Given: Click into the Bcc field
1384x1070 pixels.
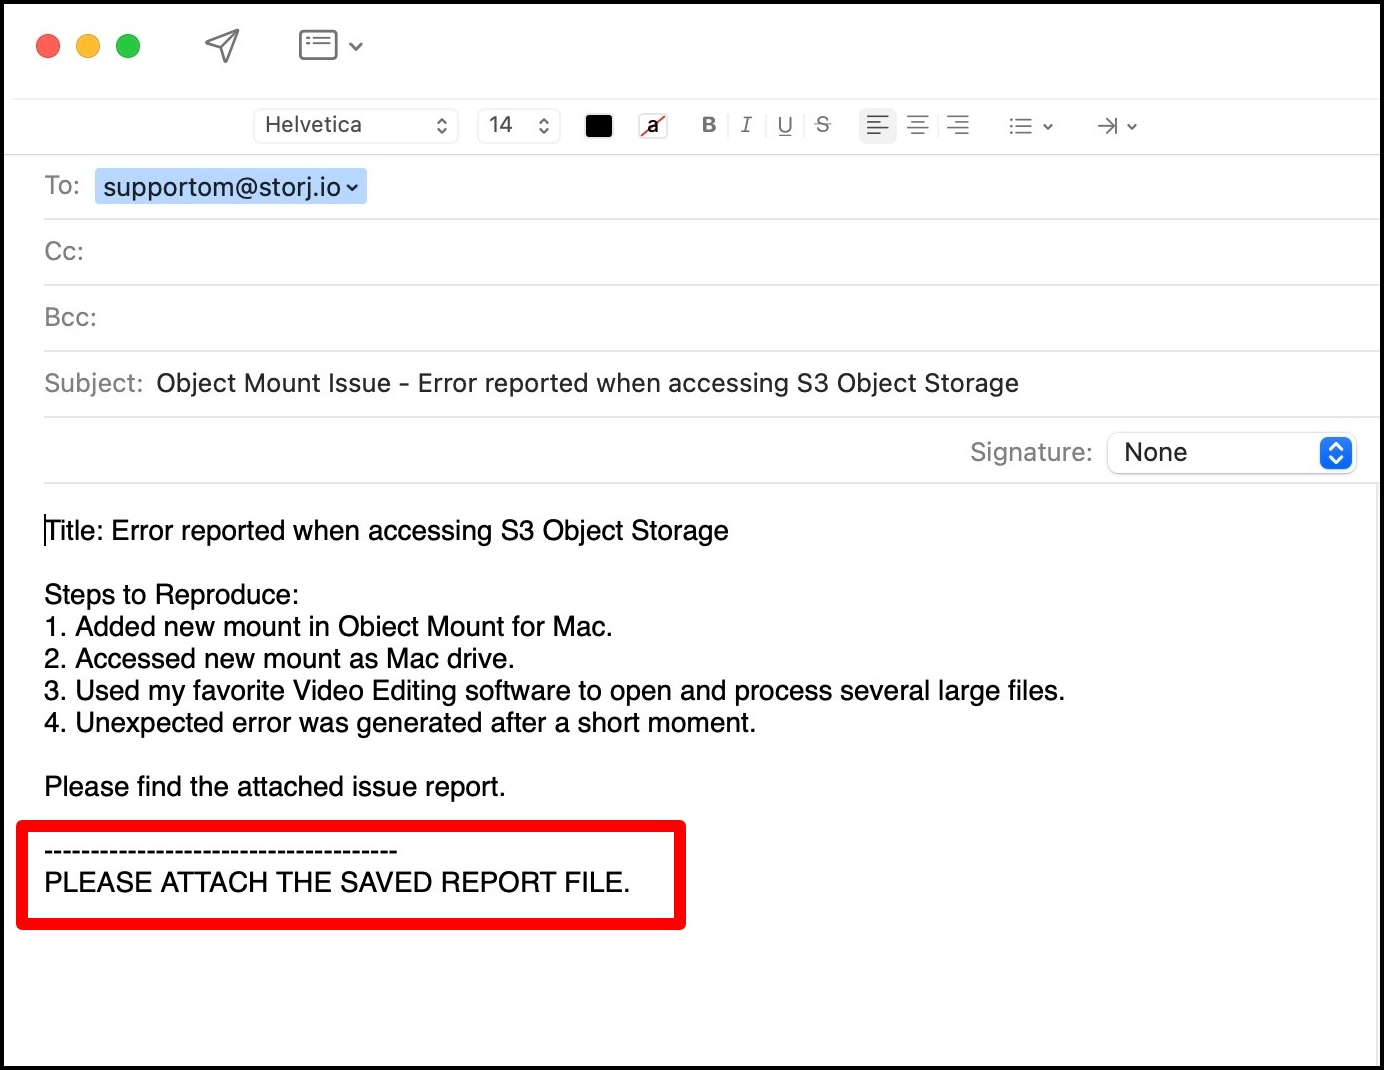Looking at the screenshot, I should coord(700,318).
